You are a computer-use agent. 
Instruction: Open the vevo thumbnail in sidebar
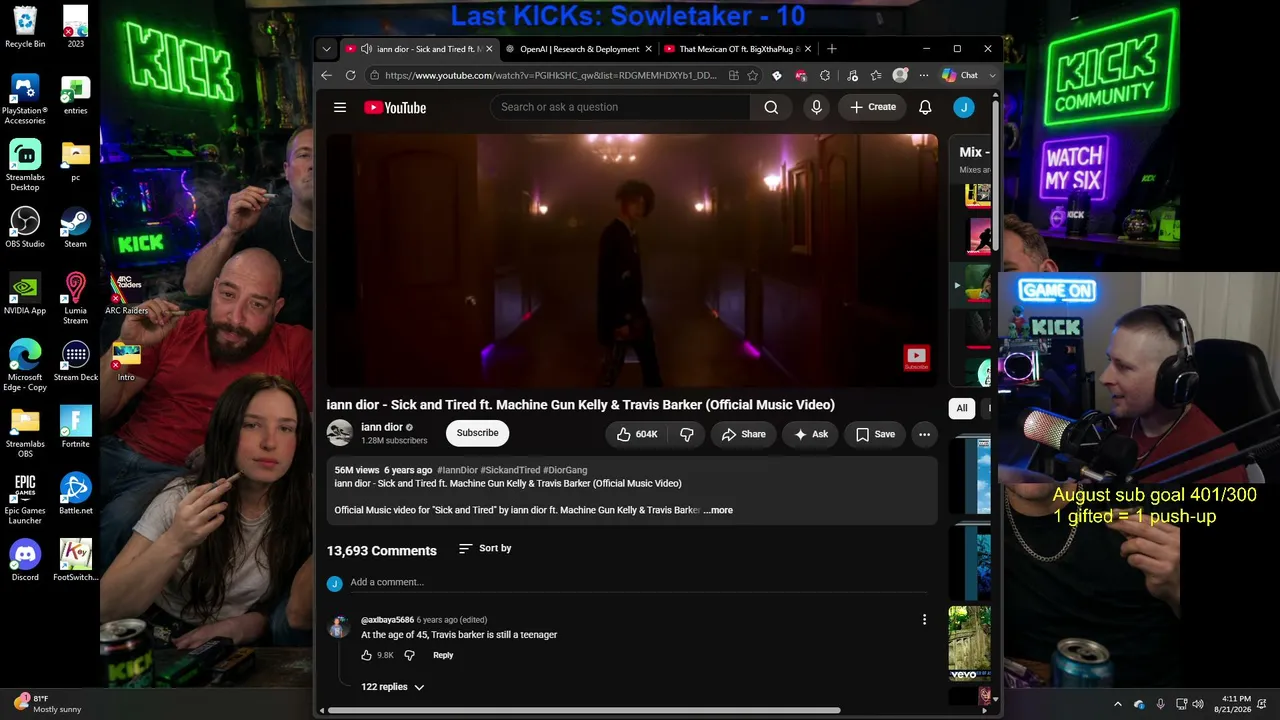click(969, 643)
